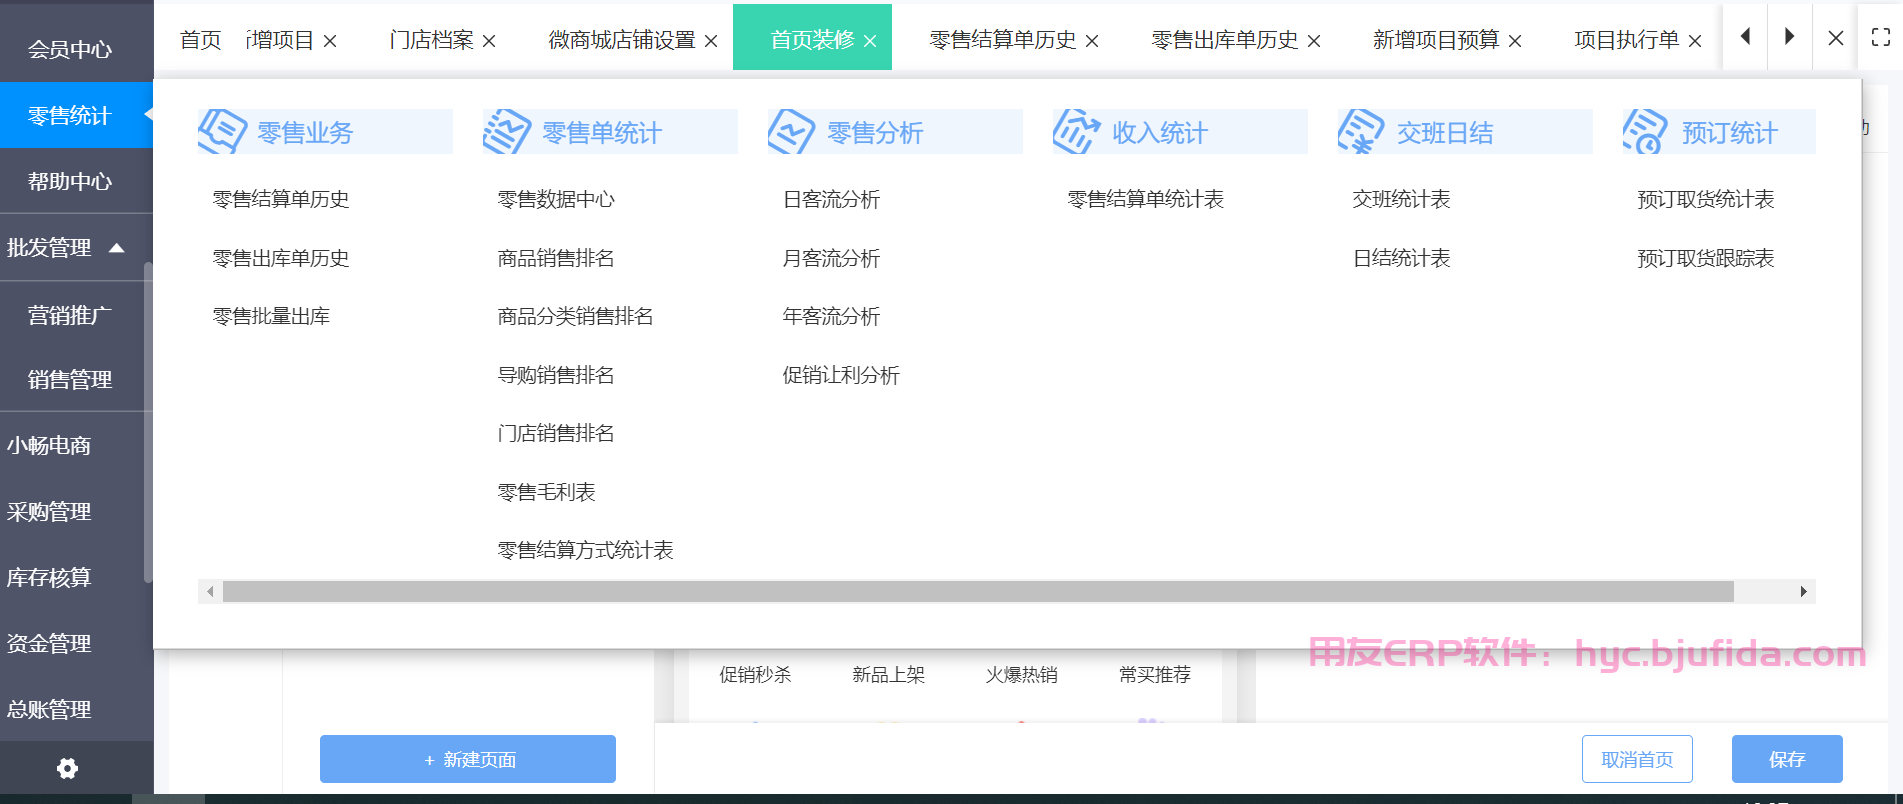This screenshot has width=1903, height=804.
Task: Click the horizontal scrollbar thumb in menu panel
Action: (978, 591)
